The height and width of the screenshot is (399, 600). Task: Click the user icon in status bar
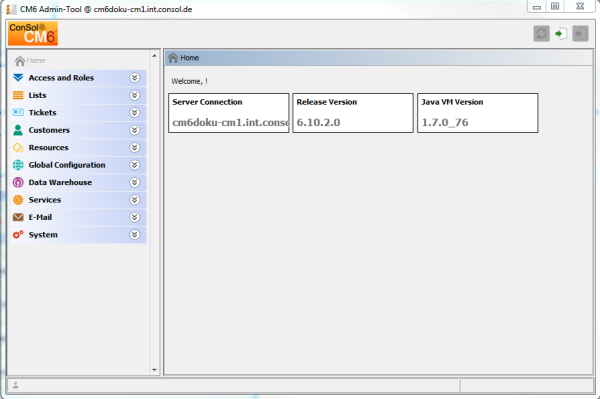click(16, 385)
